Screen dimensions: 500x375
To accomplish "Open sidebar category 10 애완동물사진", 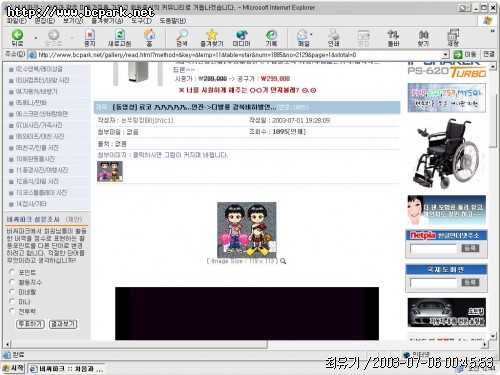I will (x=35, y=159).
